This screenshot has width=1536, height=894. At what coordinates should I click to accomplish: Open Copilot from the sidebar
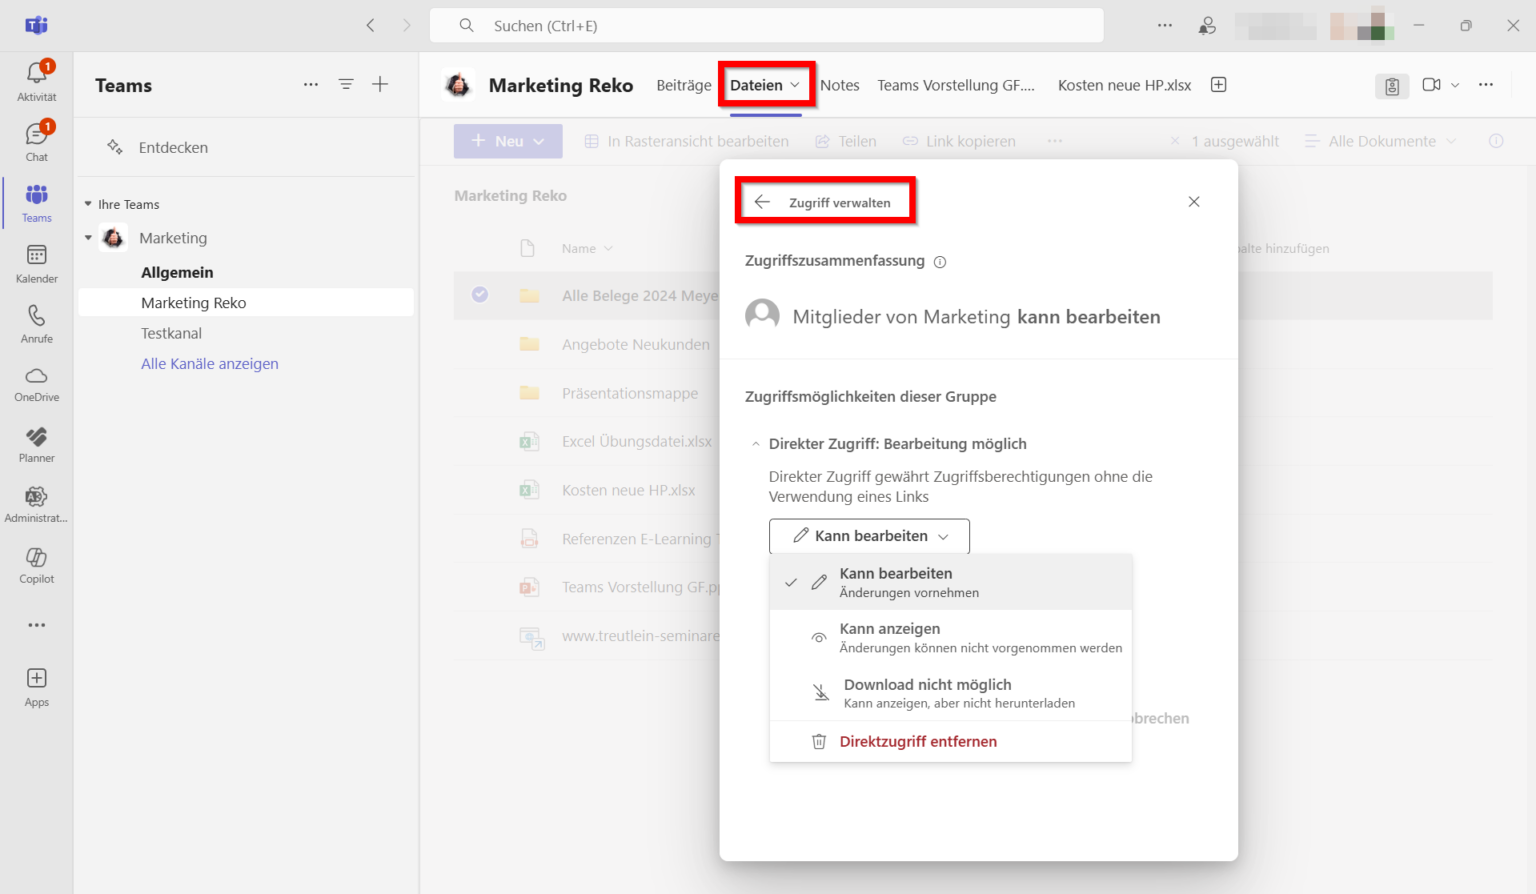pos(36,562)
